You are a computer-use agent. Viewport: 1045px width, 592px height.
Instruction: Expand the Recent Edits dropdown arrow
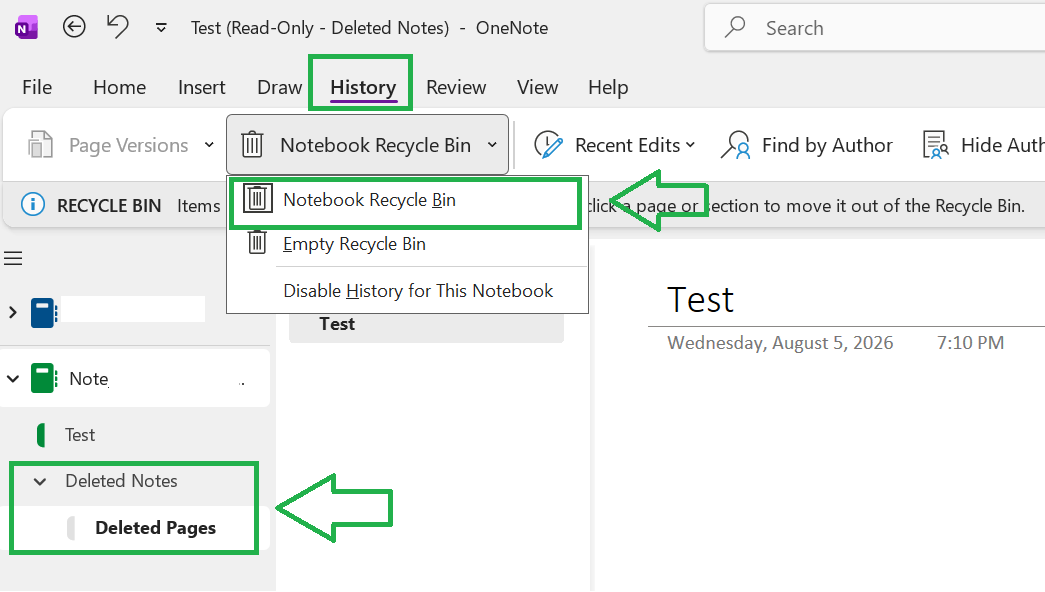690,145
